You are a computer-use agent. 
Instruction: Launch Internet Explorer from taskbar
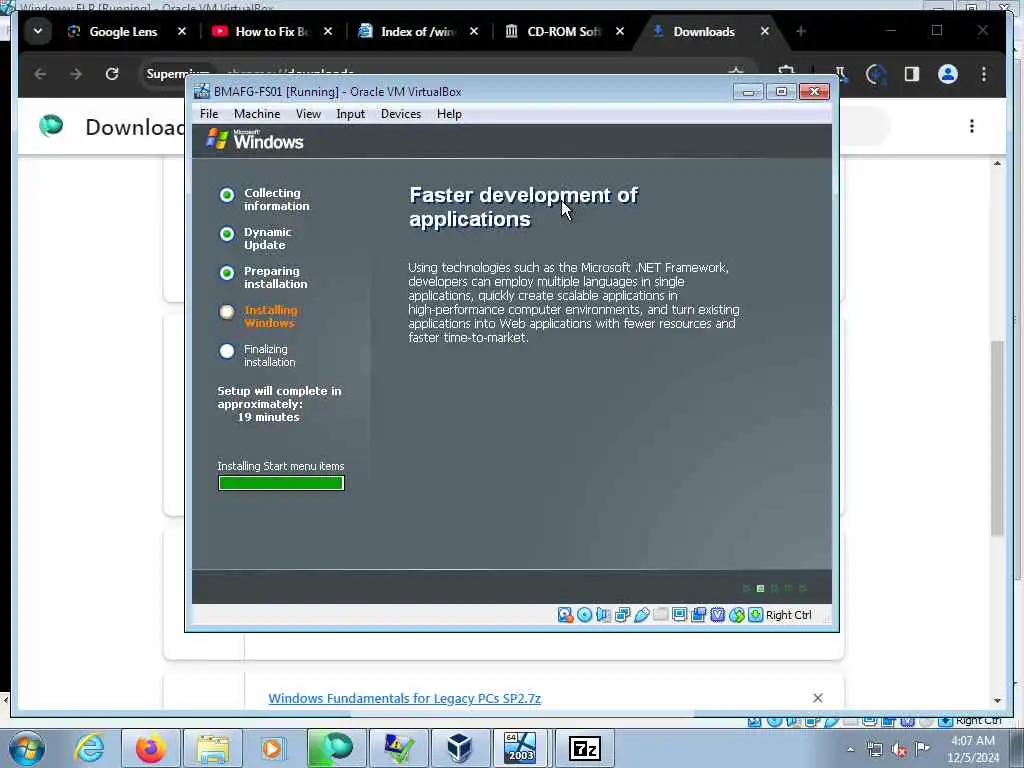89,748
